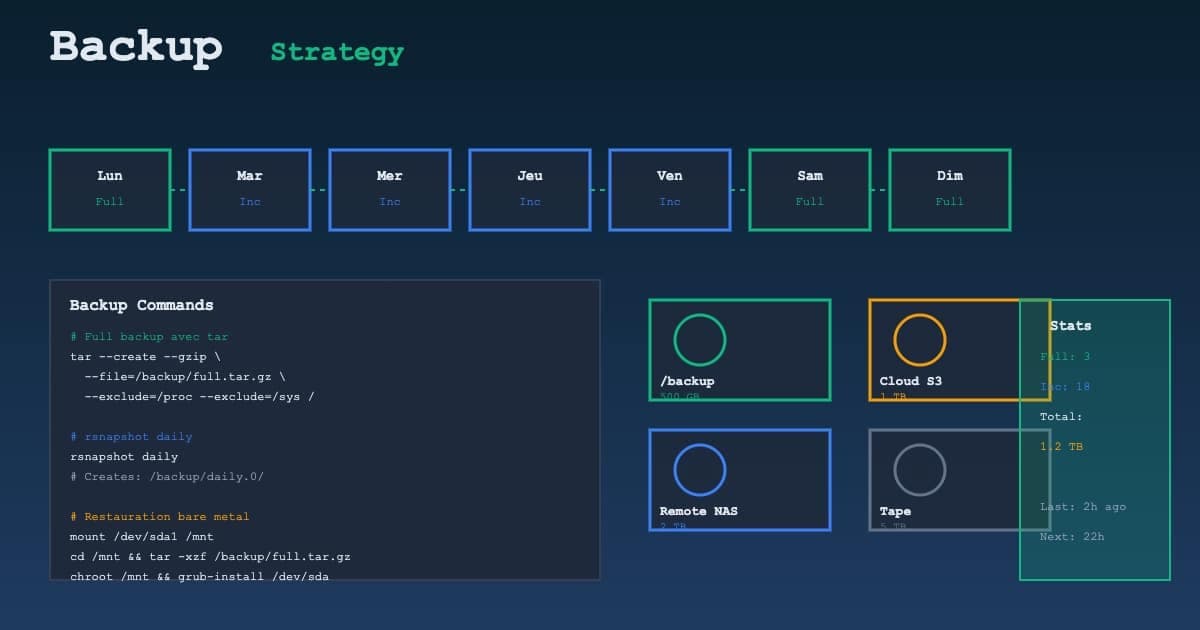Click the grub-install command line
Screen dimensions: 1200x630
(x=199, y=577)
